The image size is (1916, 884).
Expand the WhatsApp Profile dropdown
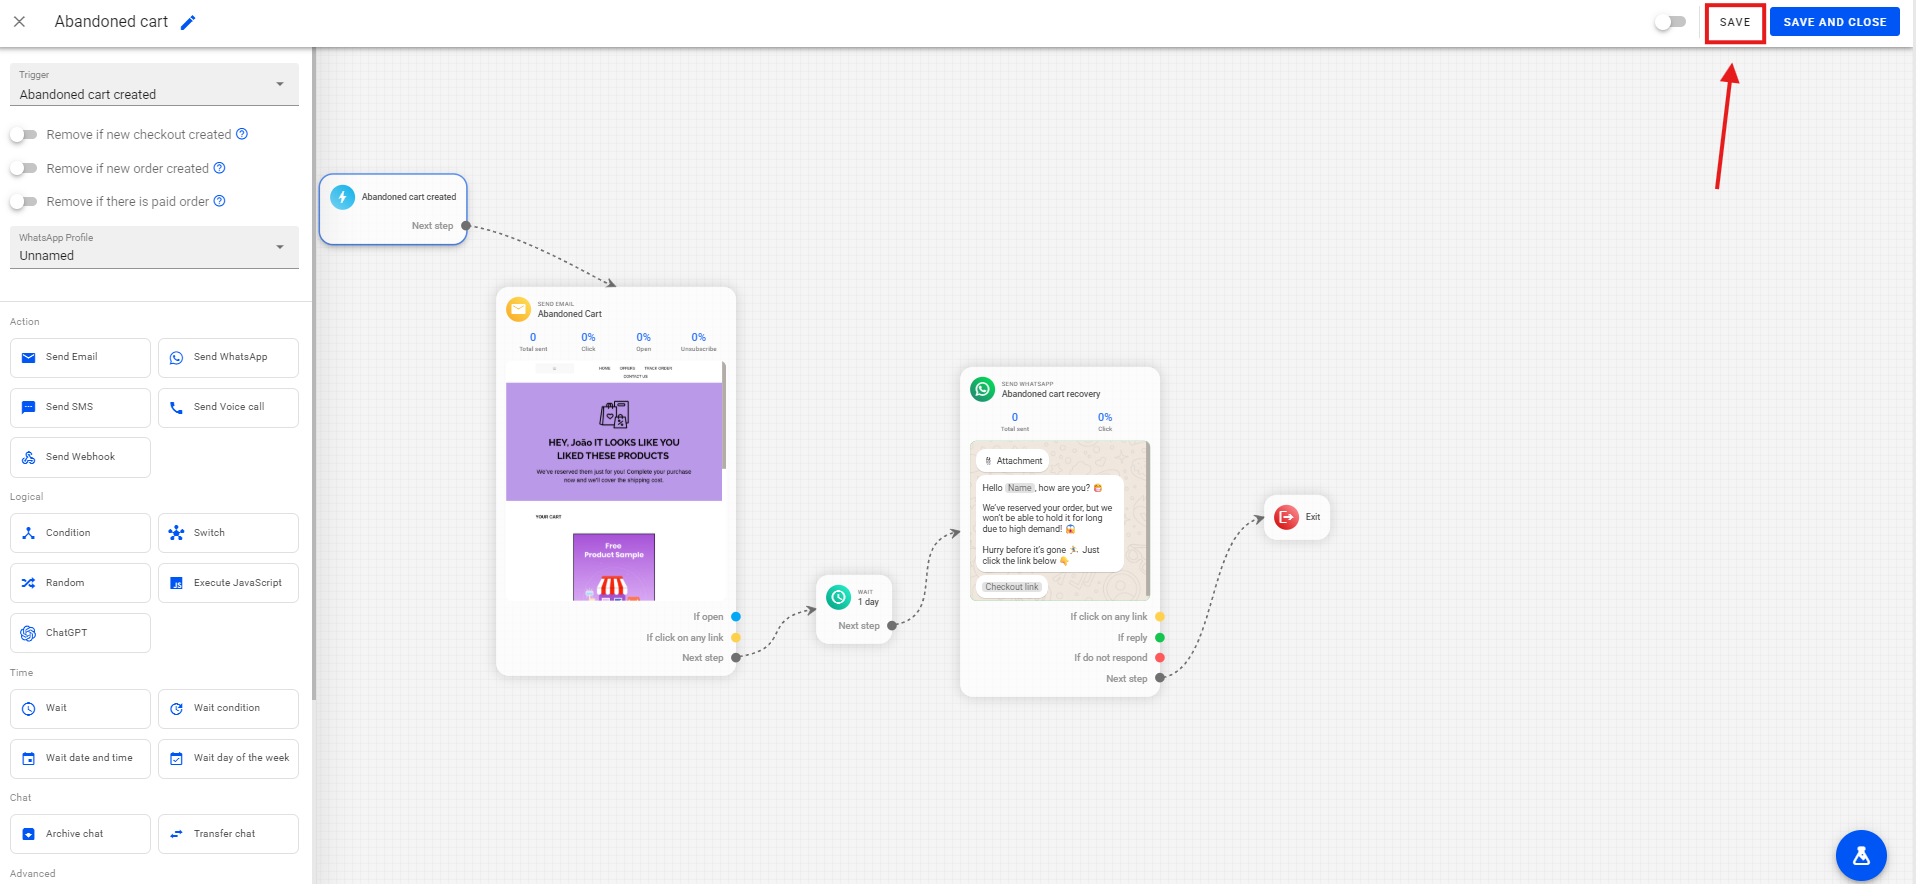tap(154, 248)
